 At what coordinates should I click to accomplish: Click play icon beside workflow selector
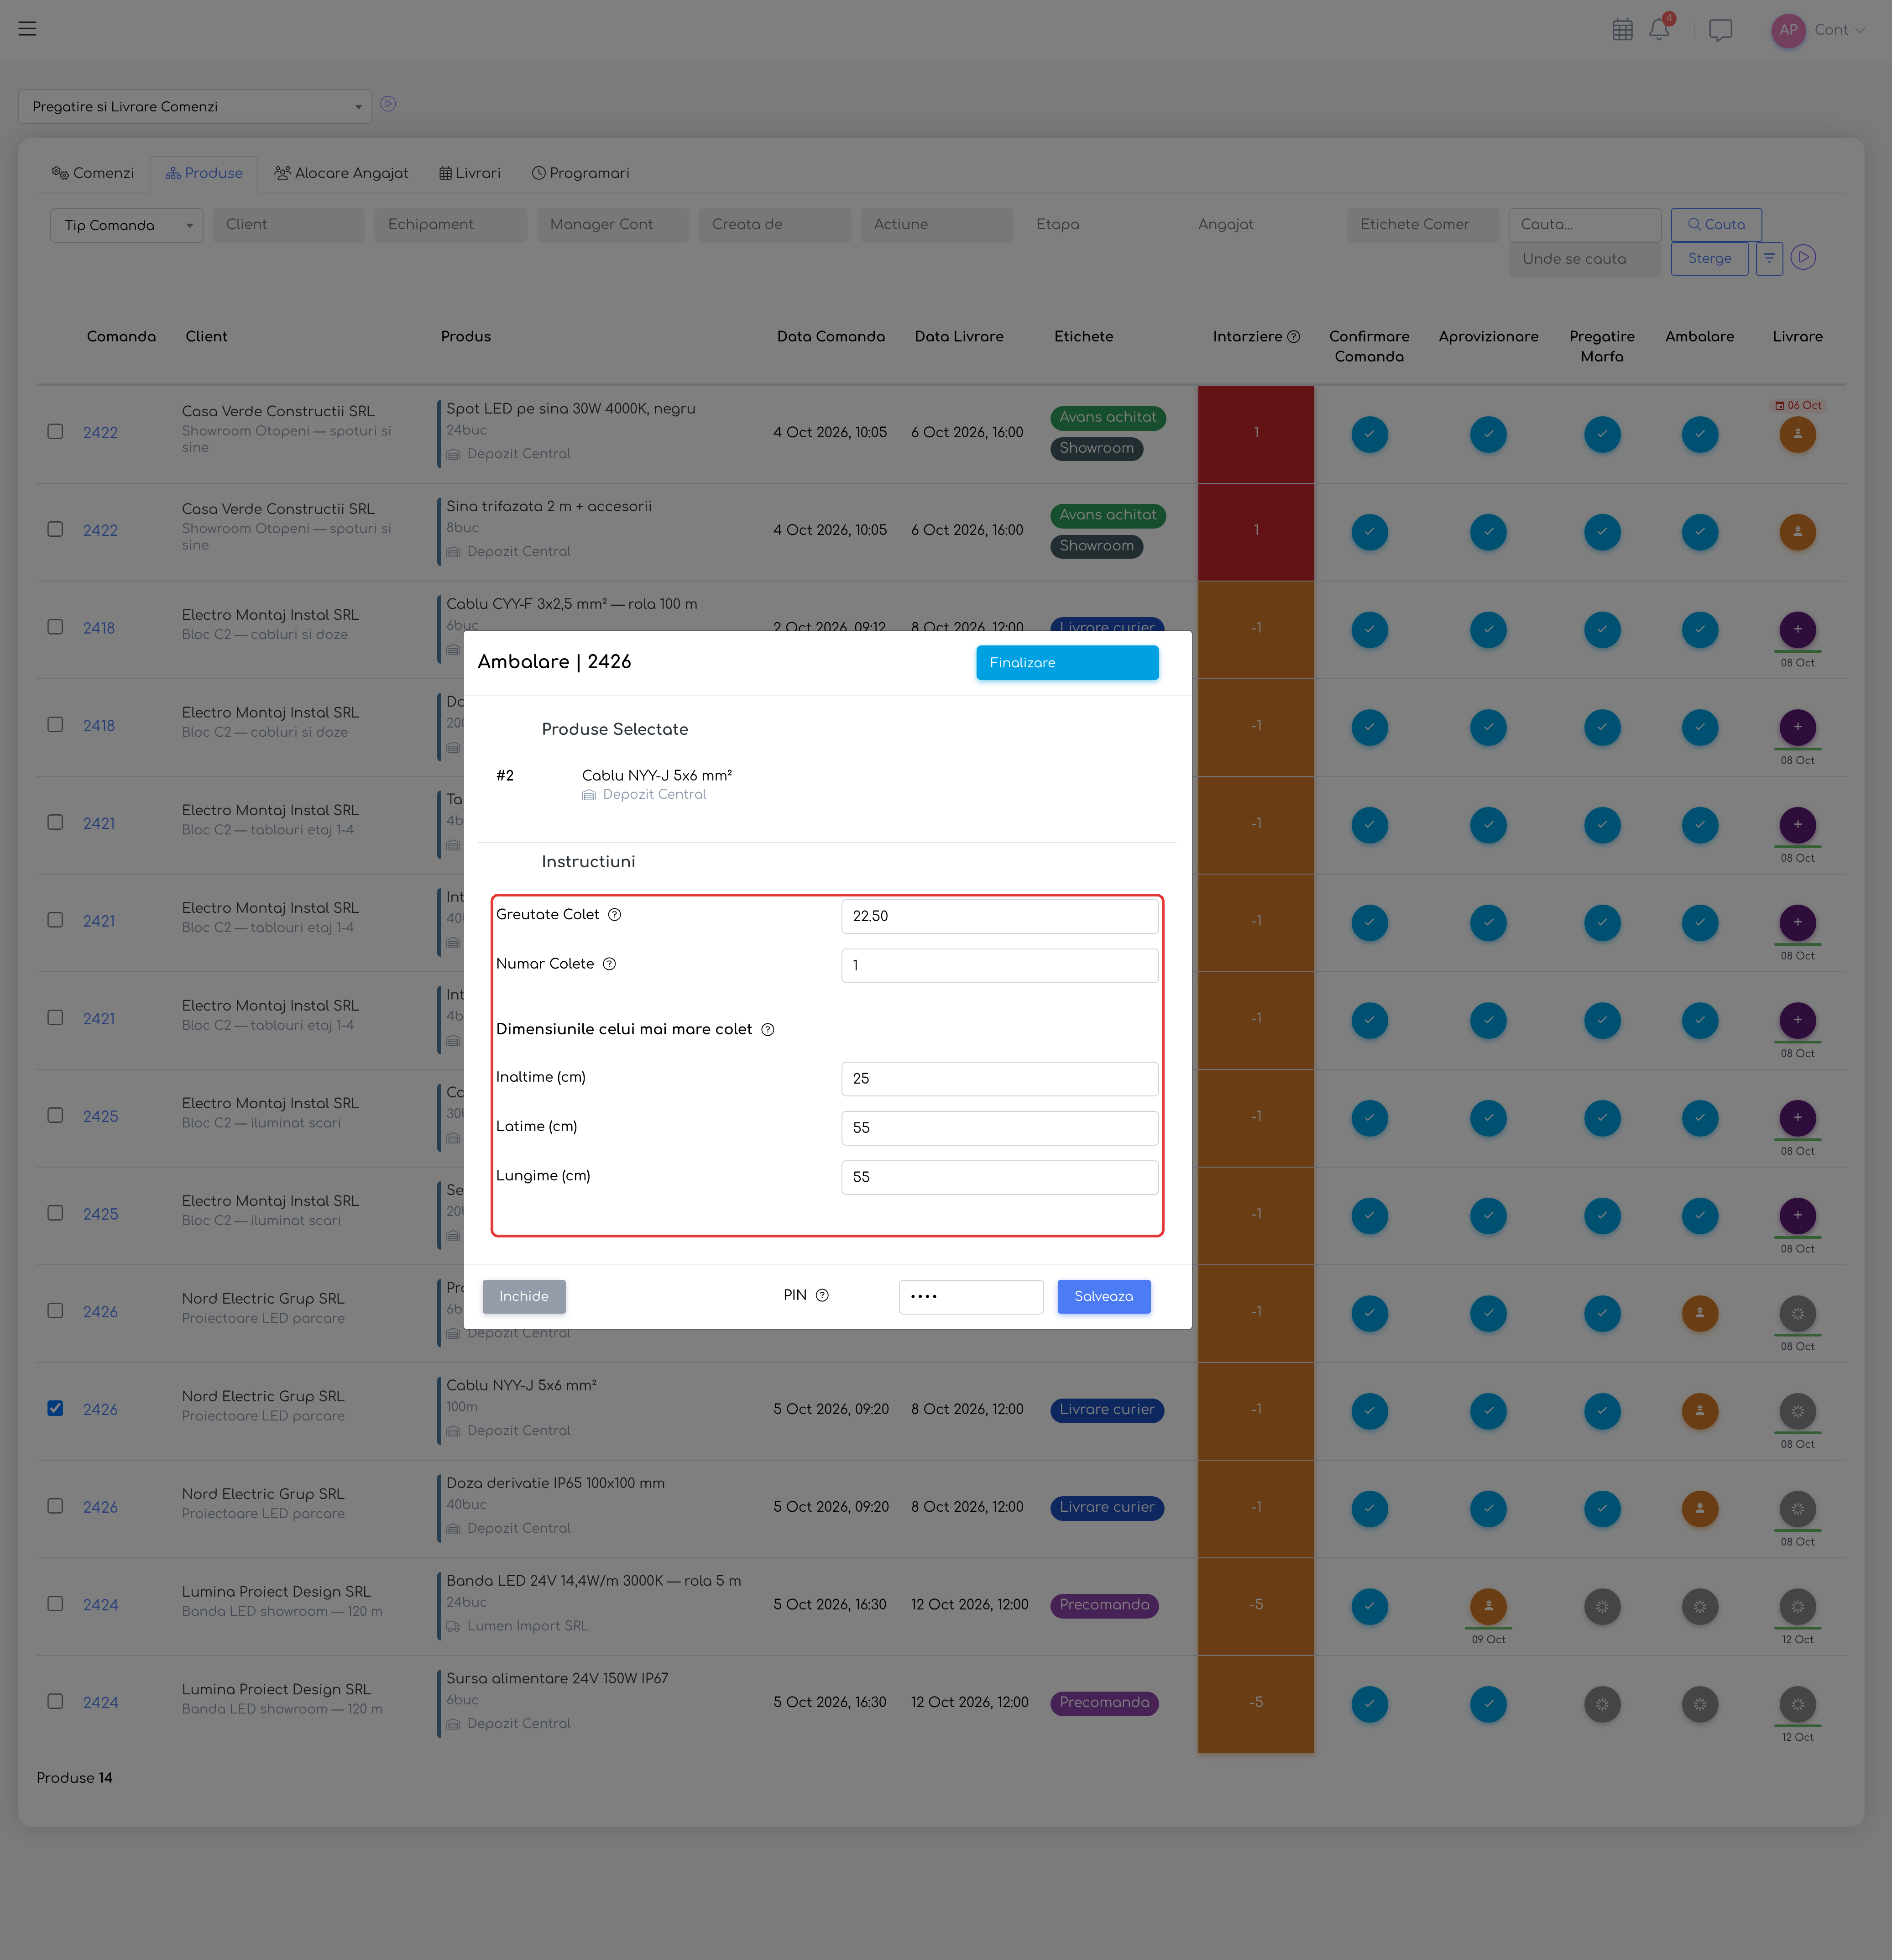[388, 104]
